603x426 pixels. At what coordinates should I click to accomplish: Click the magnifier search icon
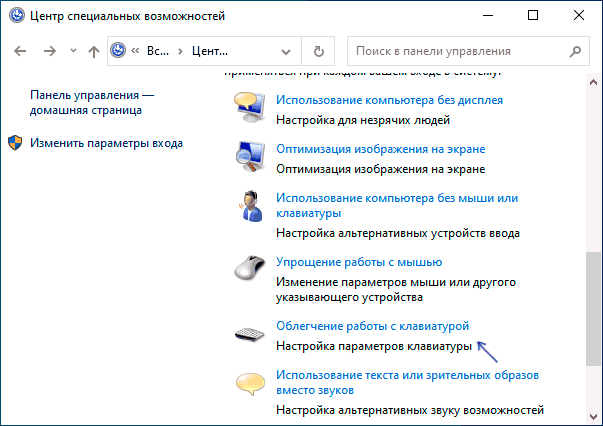[x=575, y=52]
